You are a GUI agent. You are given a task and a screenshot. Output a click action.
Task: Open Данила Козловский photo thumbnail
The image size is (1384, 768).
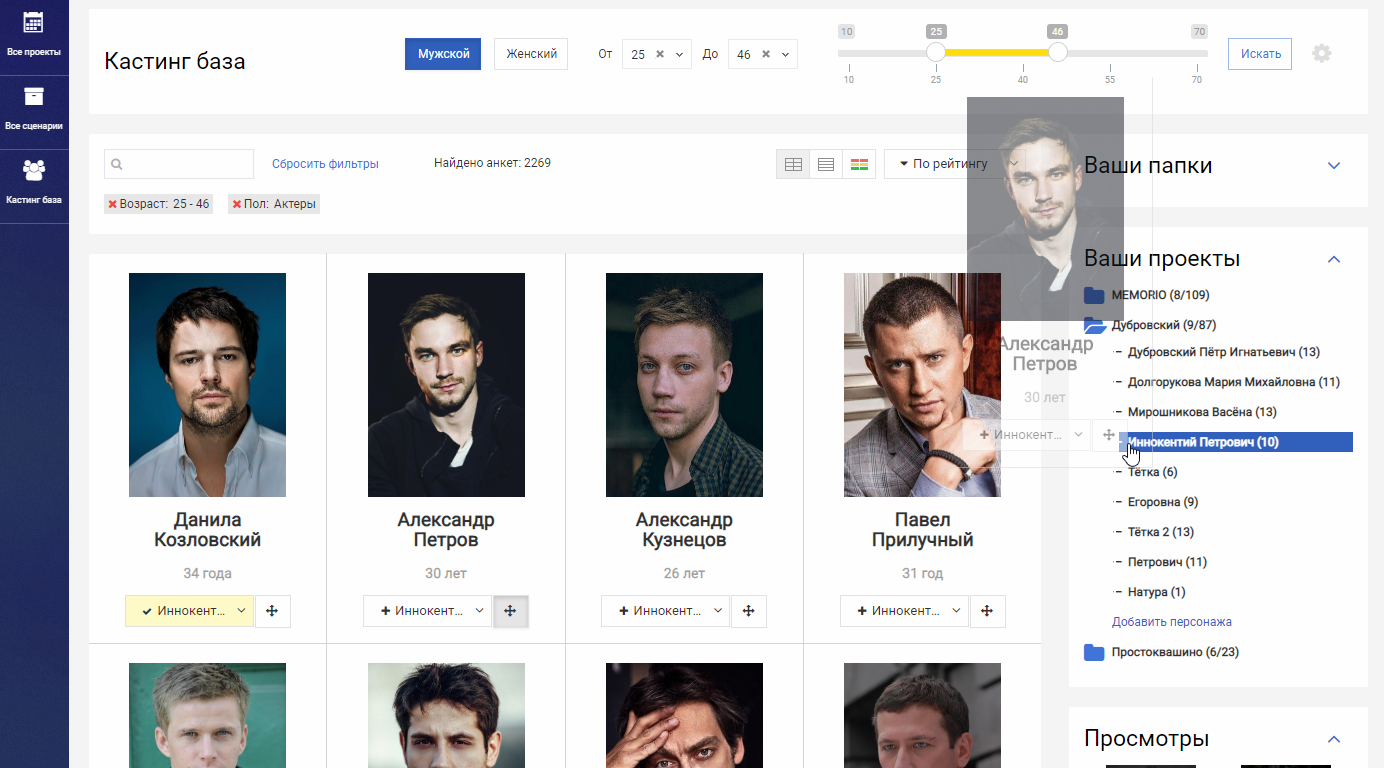click(x=207, y=385)
